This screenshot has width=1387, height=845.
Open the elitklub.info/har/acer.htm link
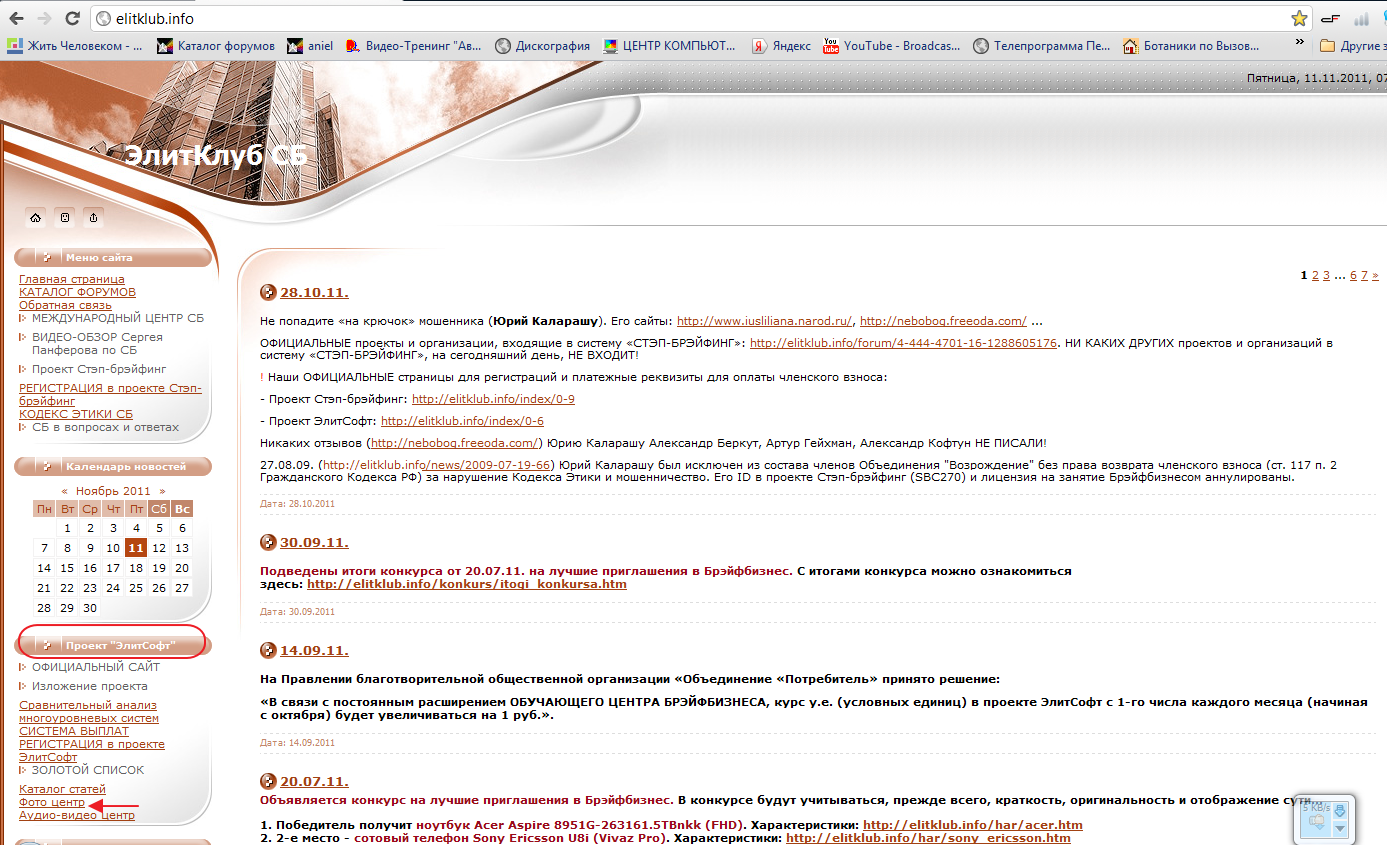point(973,825)
